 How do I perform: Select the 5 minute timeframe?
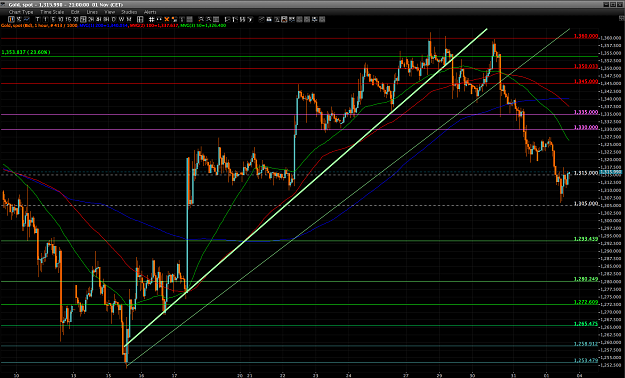coord(53,19)
